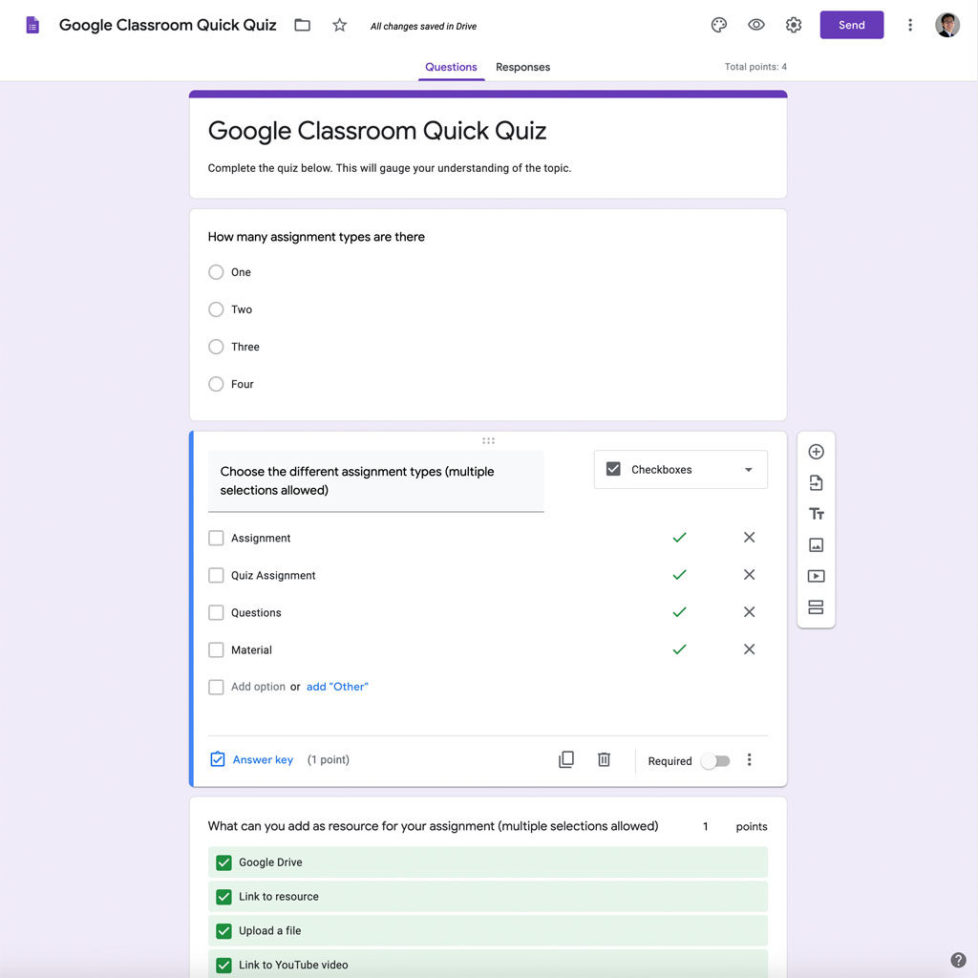The width and height of the screenshot is (978, 978).
Task: Click the Send button
Action: click(x=851, y=25)
